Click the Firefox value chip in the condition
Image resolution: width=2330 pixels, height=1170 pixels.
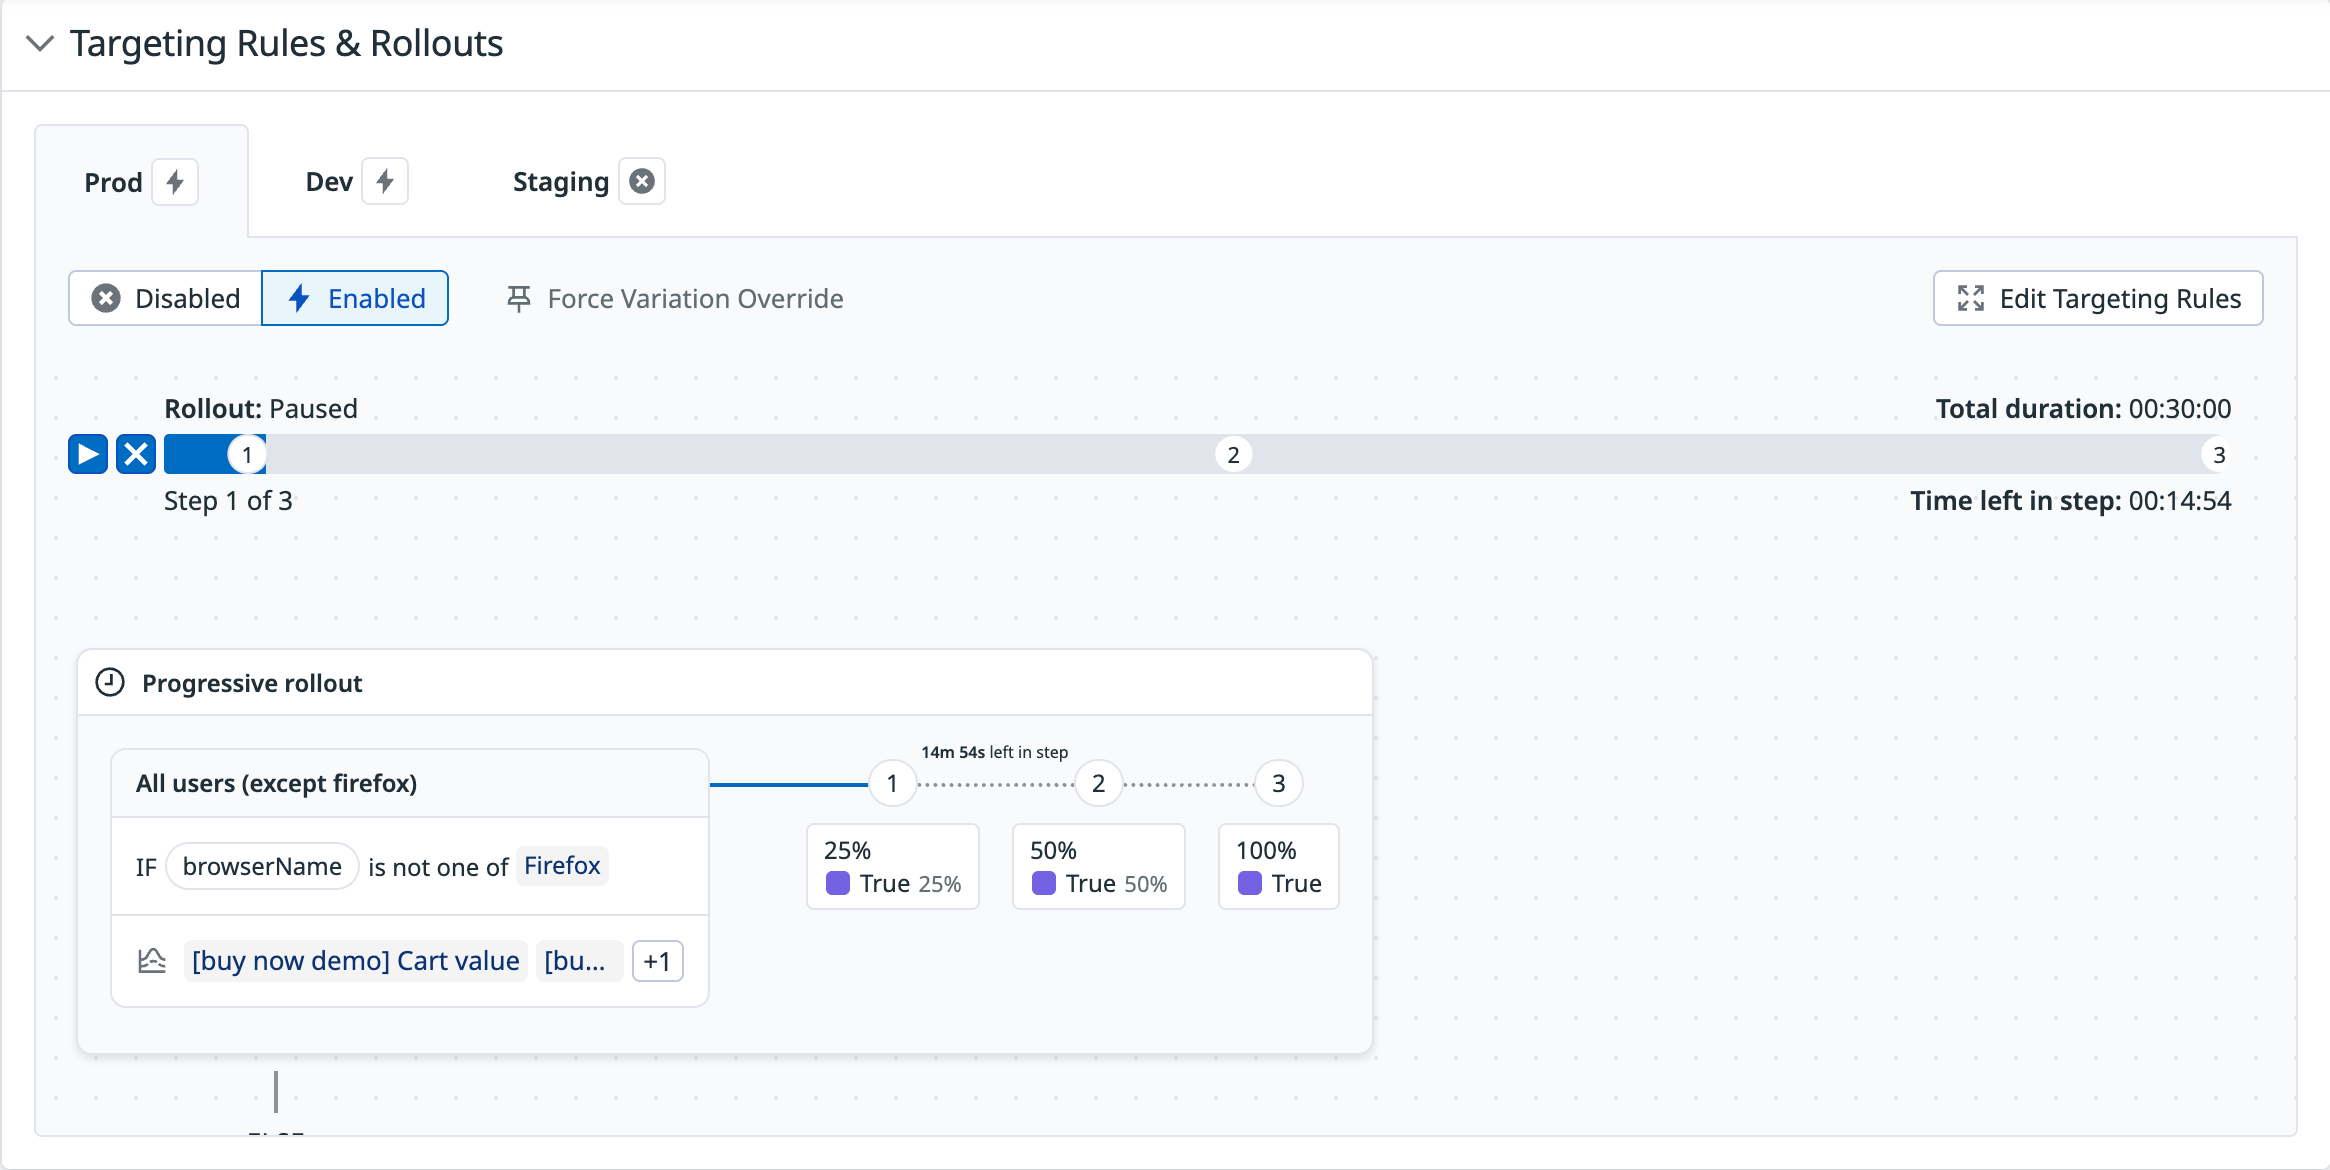click(562, 866)
